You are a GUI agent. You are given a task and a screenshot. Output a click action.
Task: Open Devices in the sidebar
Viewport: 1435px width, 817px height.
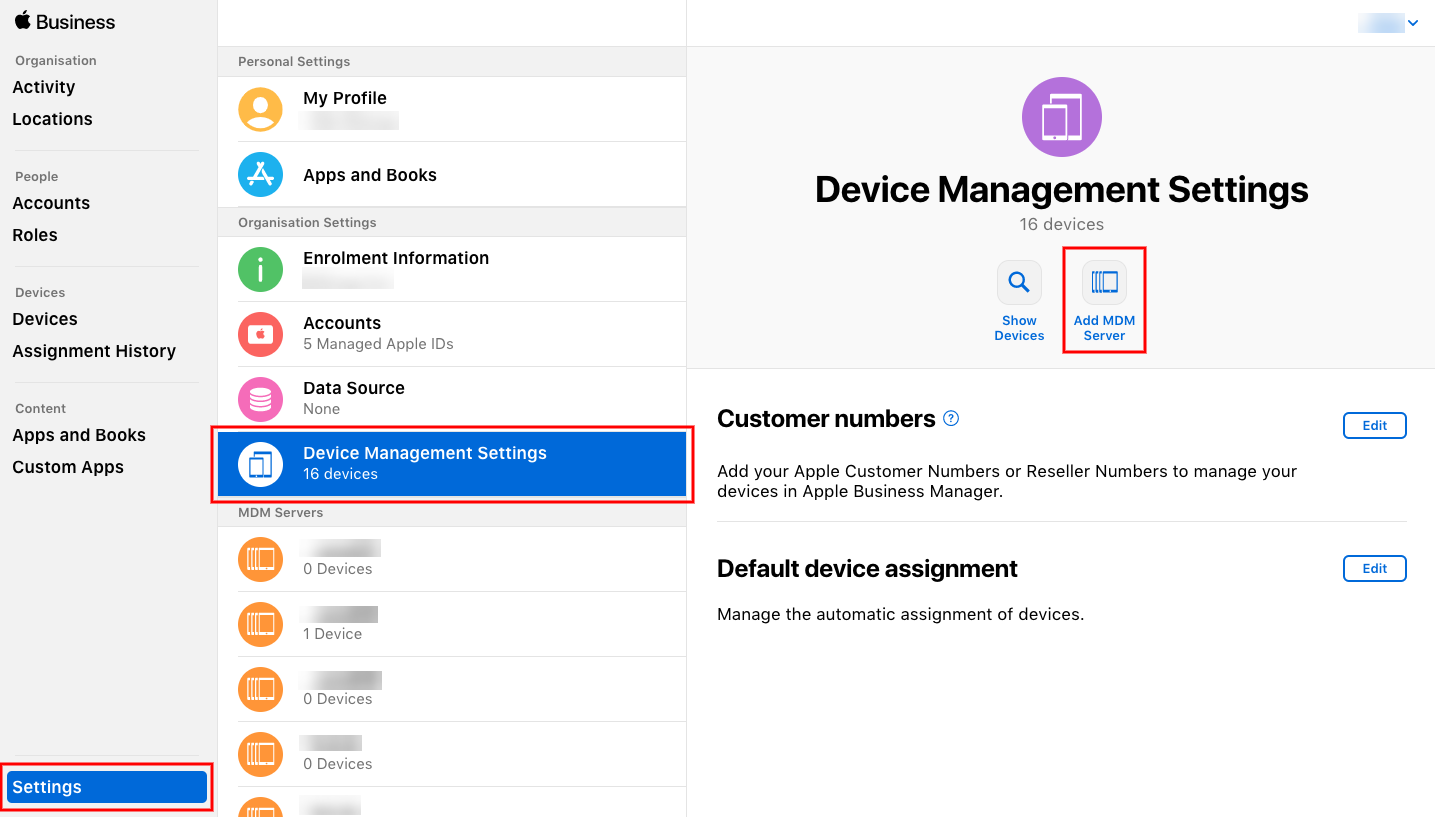pos(45,319)
